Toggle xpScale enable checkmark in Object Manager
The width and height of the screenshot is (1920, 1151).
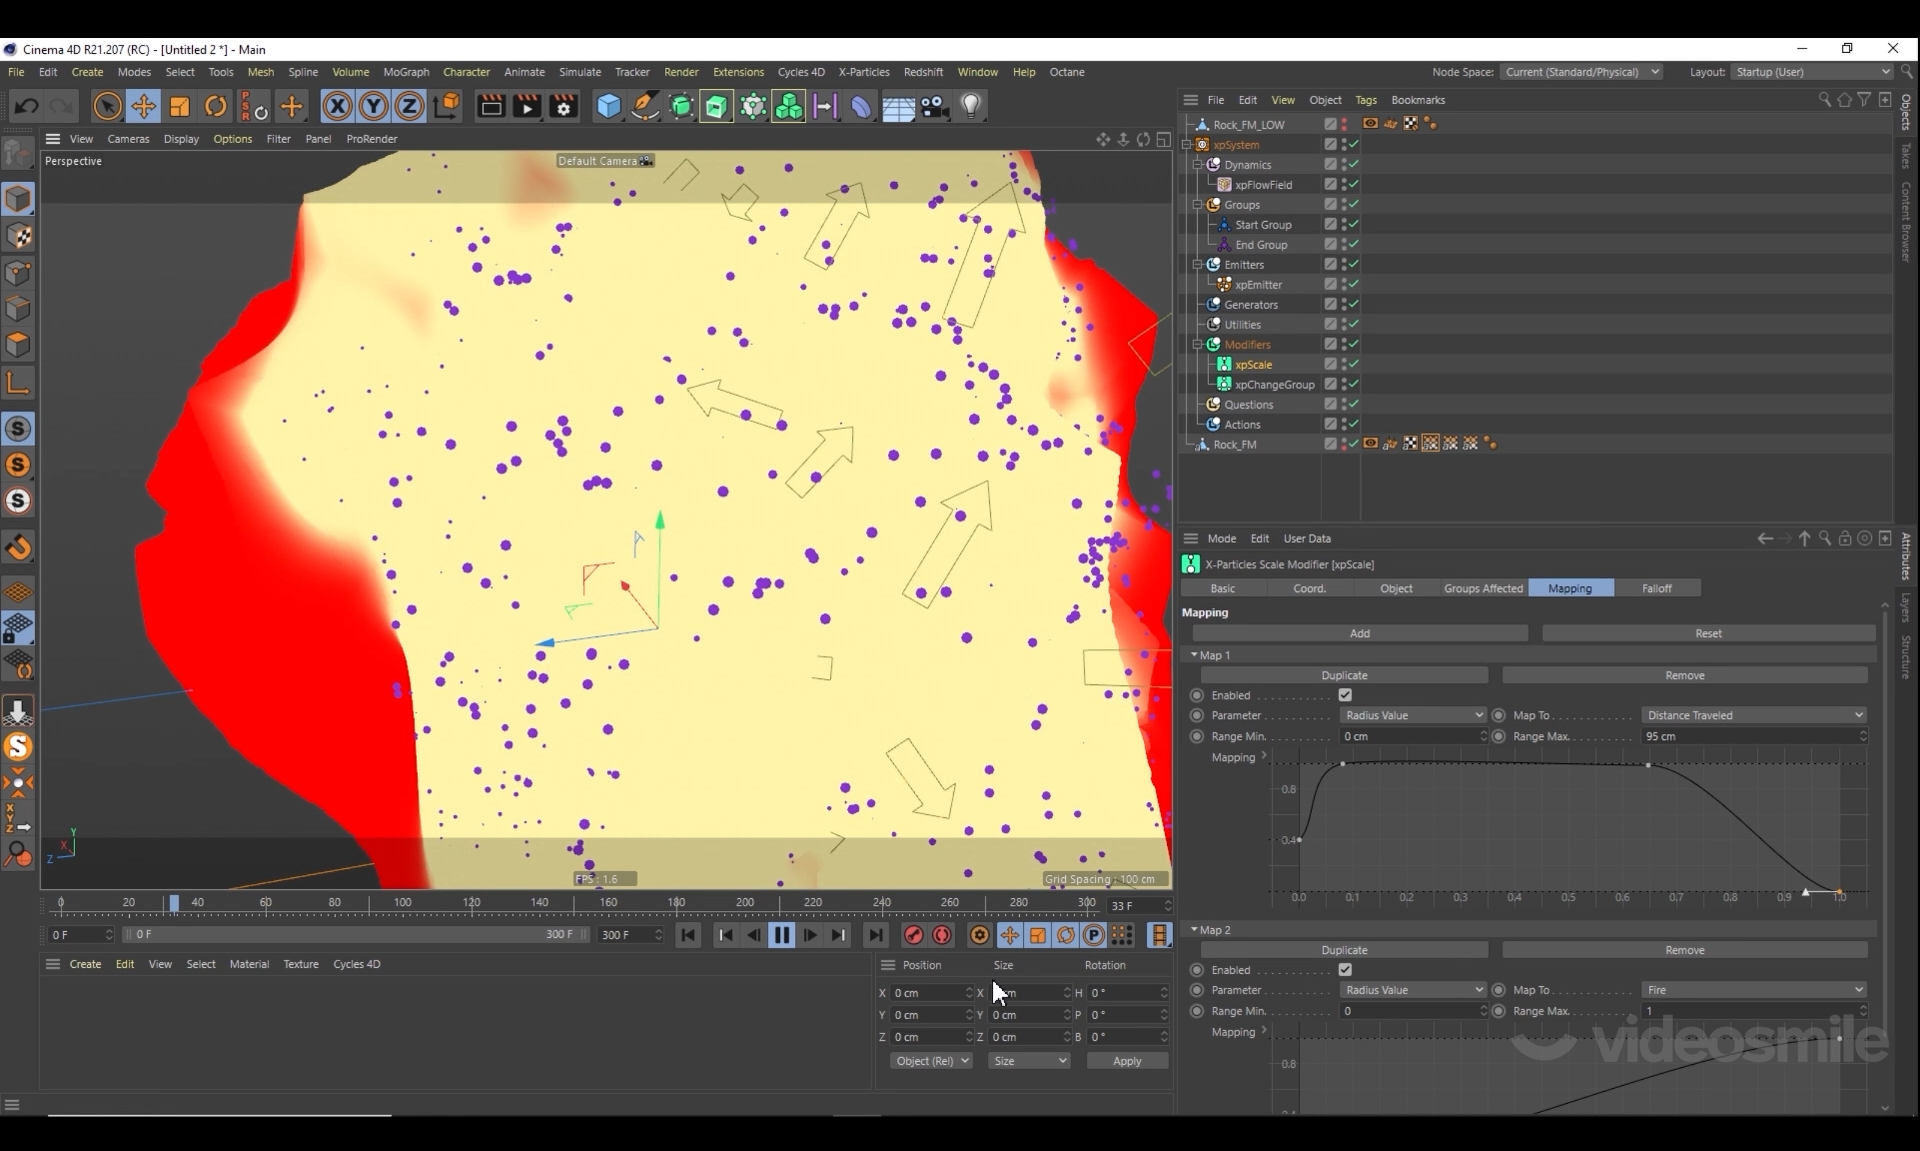tap(1354, 364)
